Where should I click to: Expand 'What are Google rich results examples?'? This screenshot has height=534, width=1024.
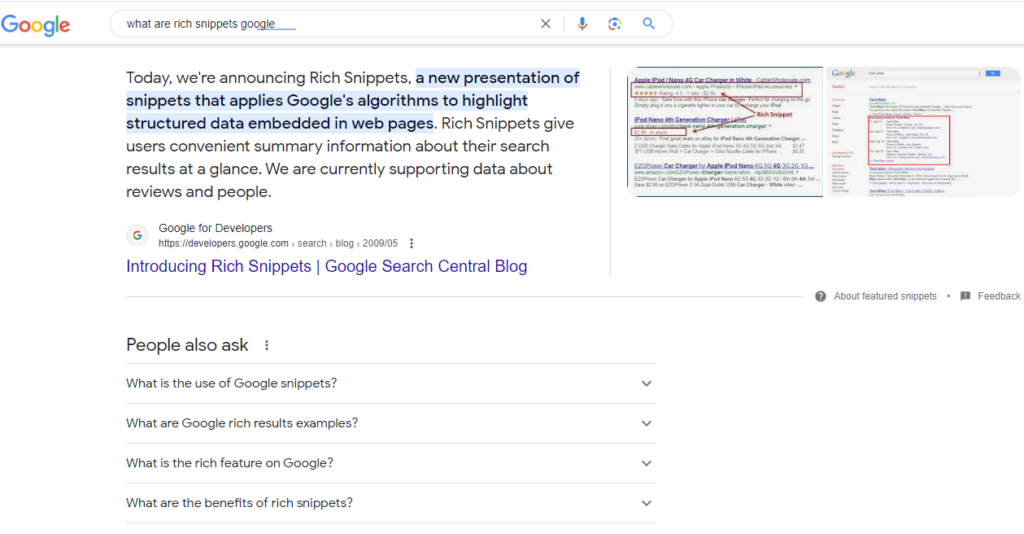click(x=391, y=423)
